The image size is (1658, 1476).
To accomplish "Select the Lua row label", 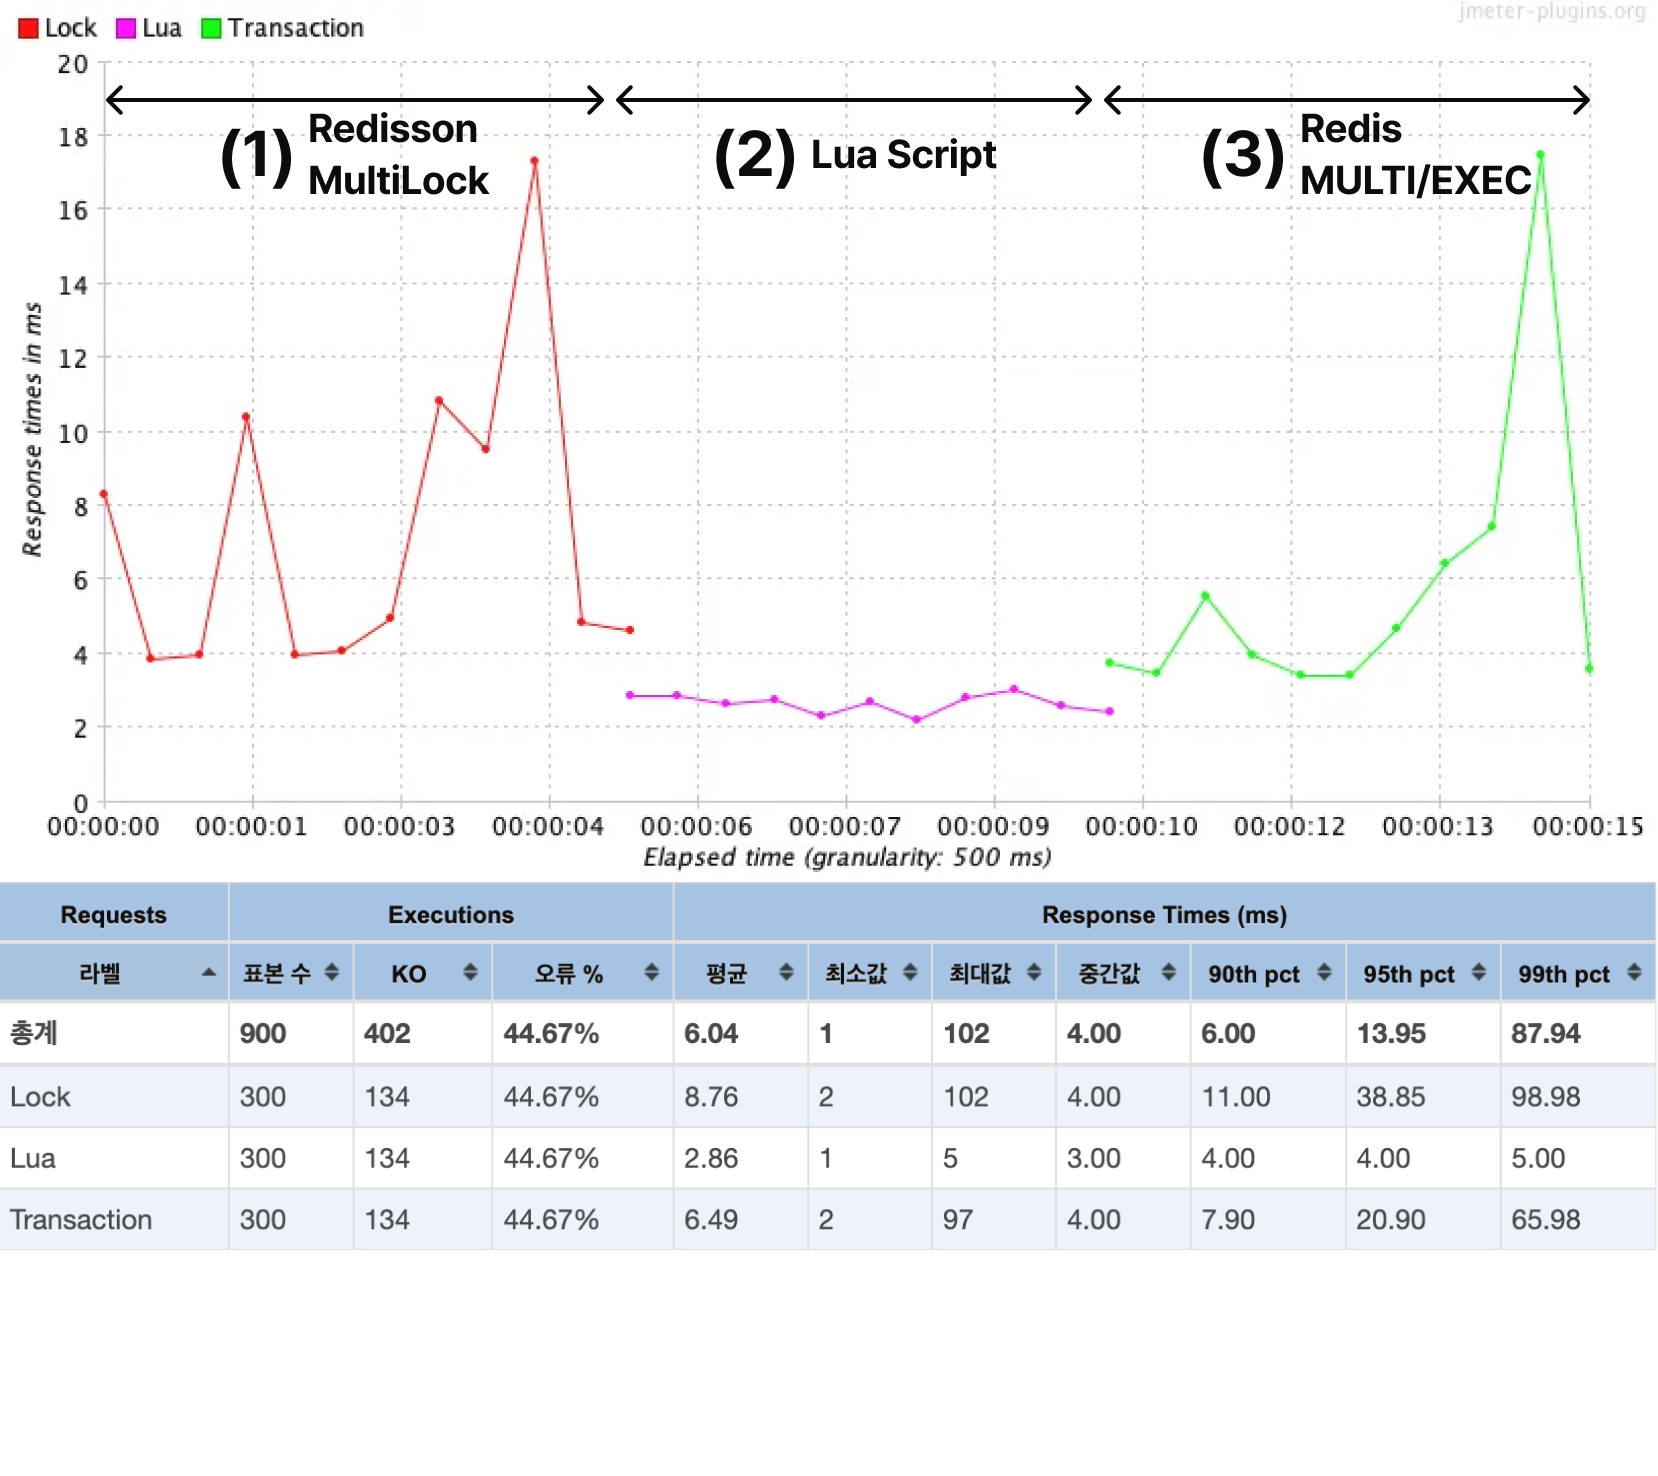I will coord(32,1159).
